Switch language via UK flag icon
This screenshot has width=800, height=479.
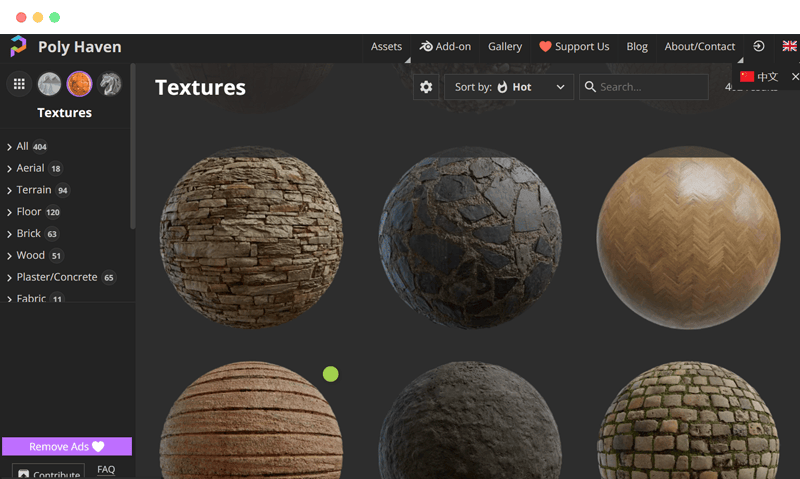(789, 46)
